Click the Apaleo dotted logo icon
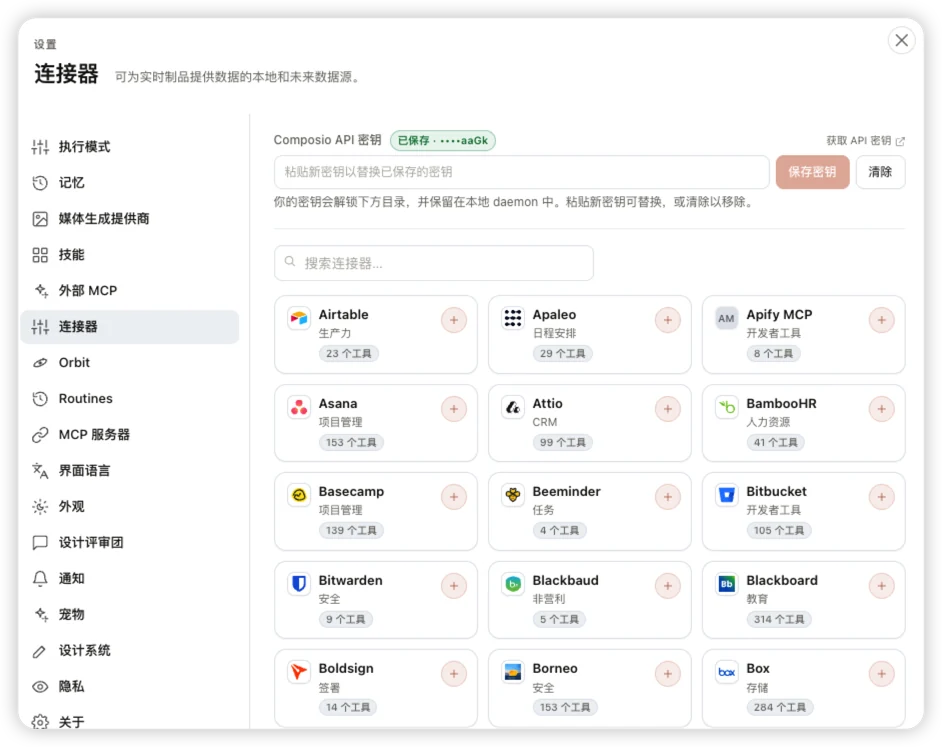The width and height of the screenshot is (942, 747). (512, 318)
